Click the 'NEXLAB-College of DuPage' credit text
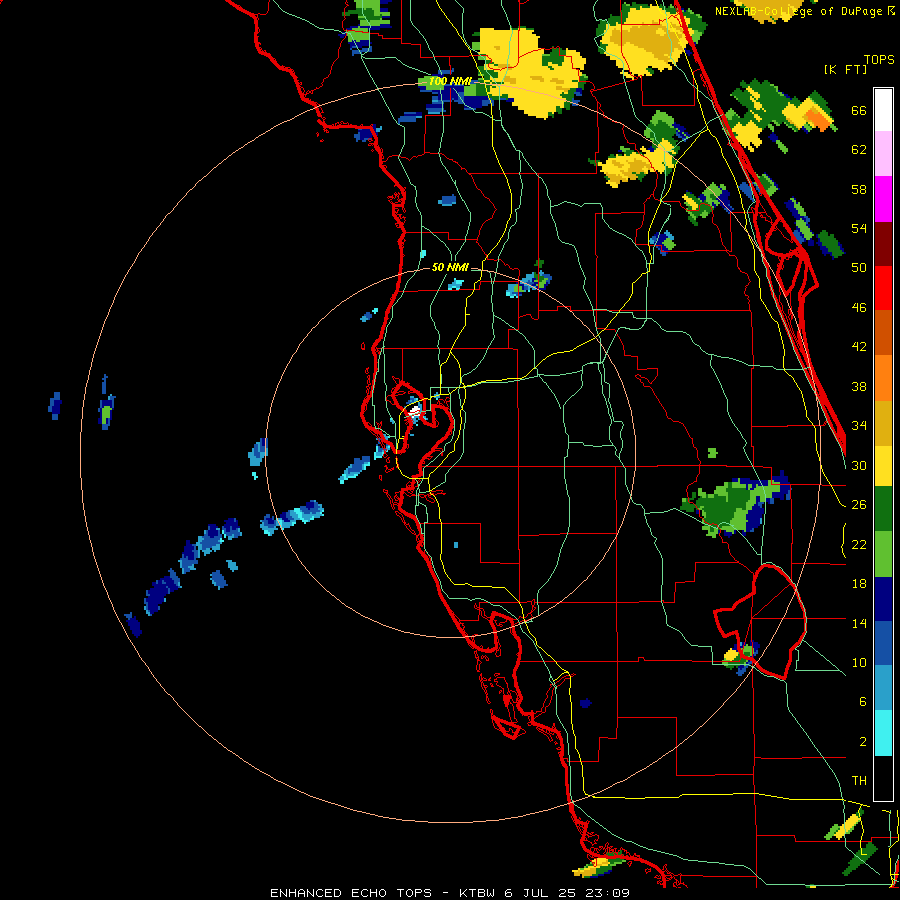The height and width of the screenshot is (900, 900). click(799, 11)
